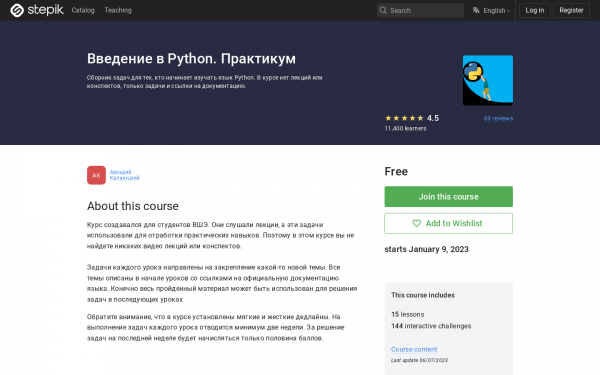Open the Teaching menu

[x=118, y=10]
